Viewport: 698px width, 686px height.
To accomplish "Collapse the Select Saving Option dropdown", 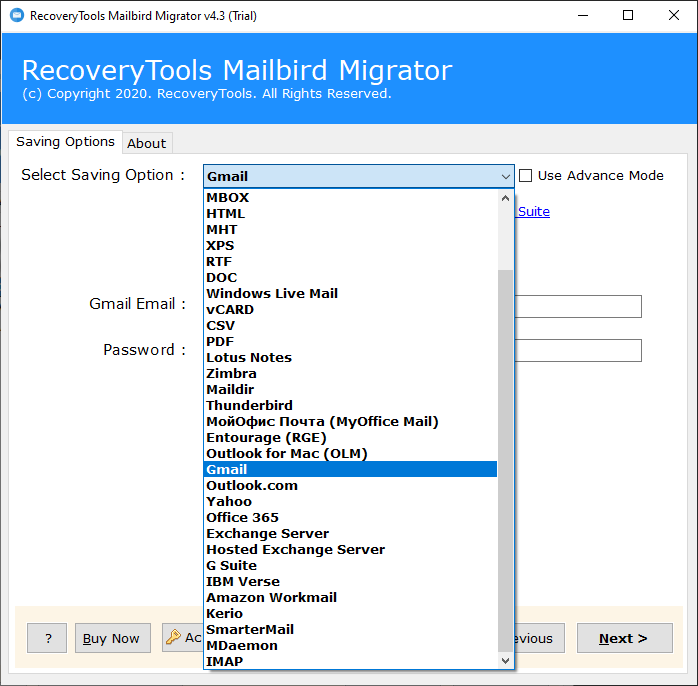I will [505, 176].
